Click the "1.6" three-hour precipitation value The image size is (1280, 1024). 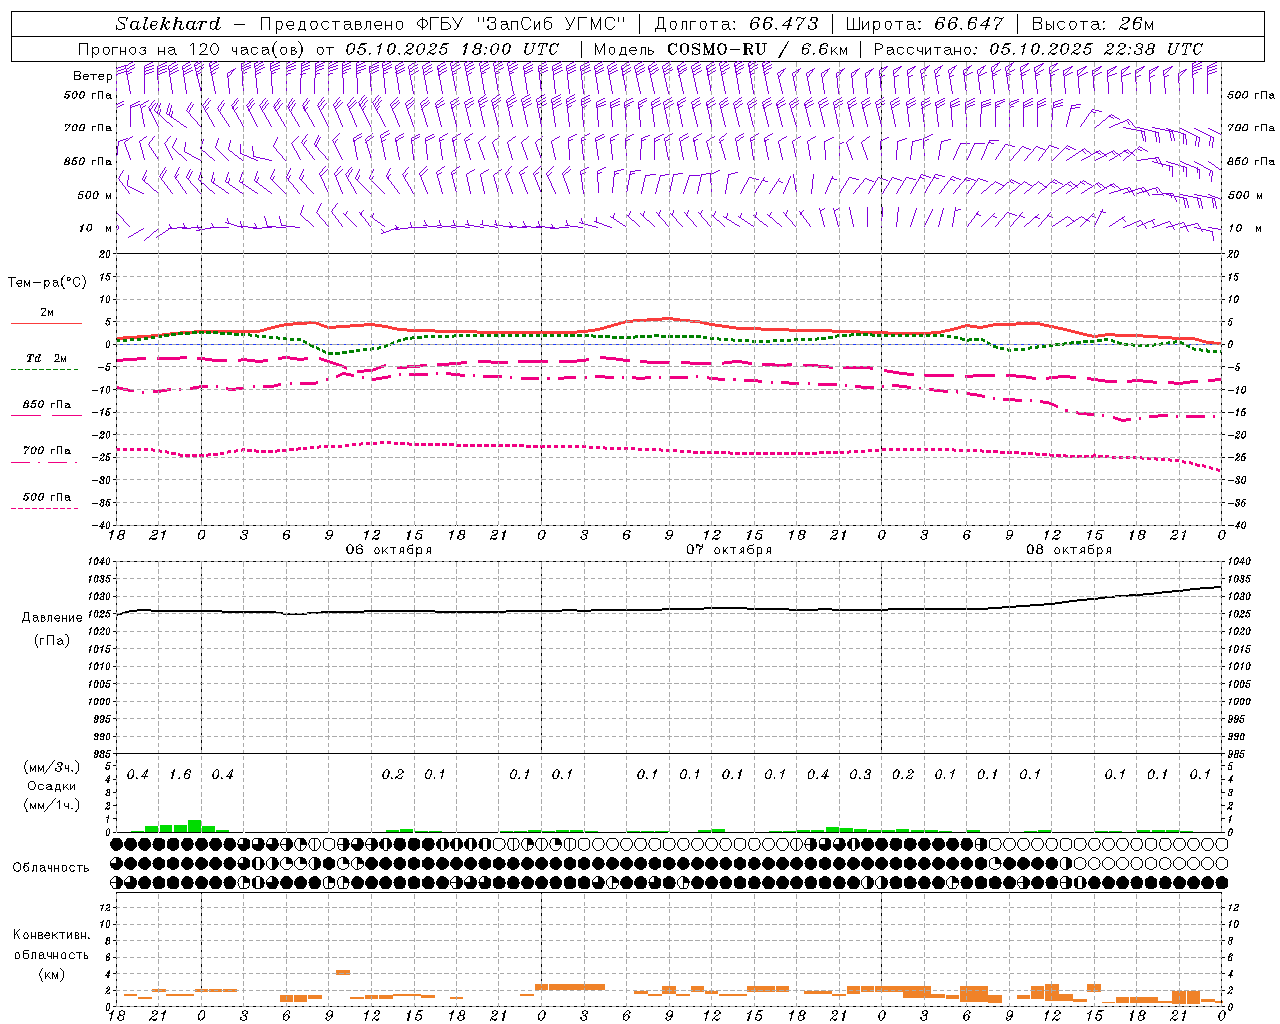point(180,775)
